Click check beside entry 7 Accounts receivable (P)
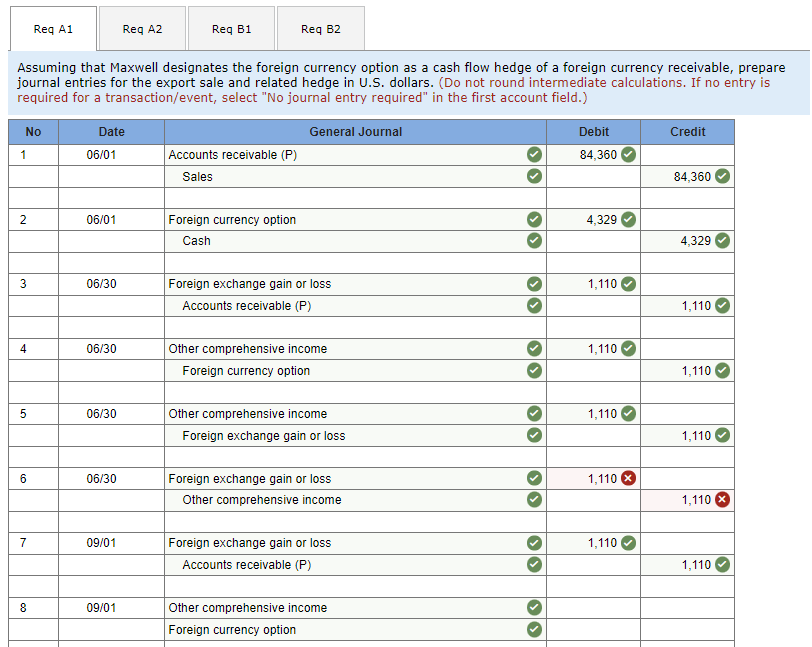Viewport: 812px width, 647px height. coord(534,564)
